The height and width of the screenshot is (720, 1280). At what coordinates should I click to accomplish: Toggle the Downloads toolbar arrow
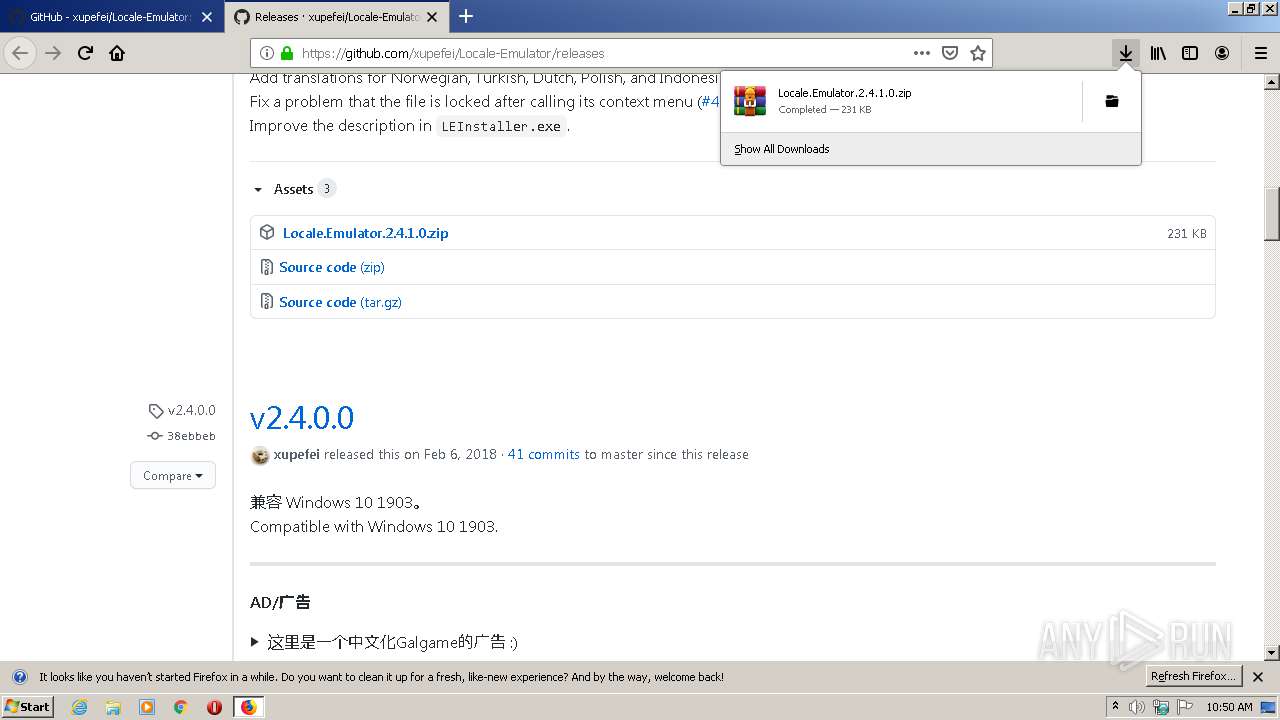[x=1126, y=53]
